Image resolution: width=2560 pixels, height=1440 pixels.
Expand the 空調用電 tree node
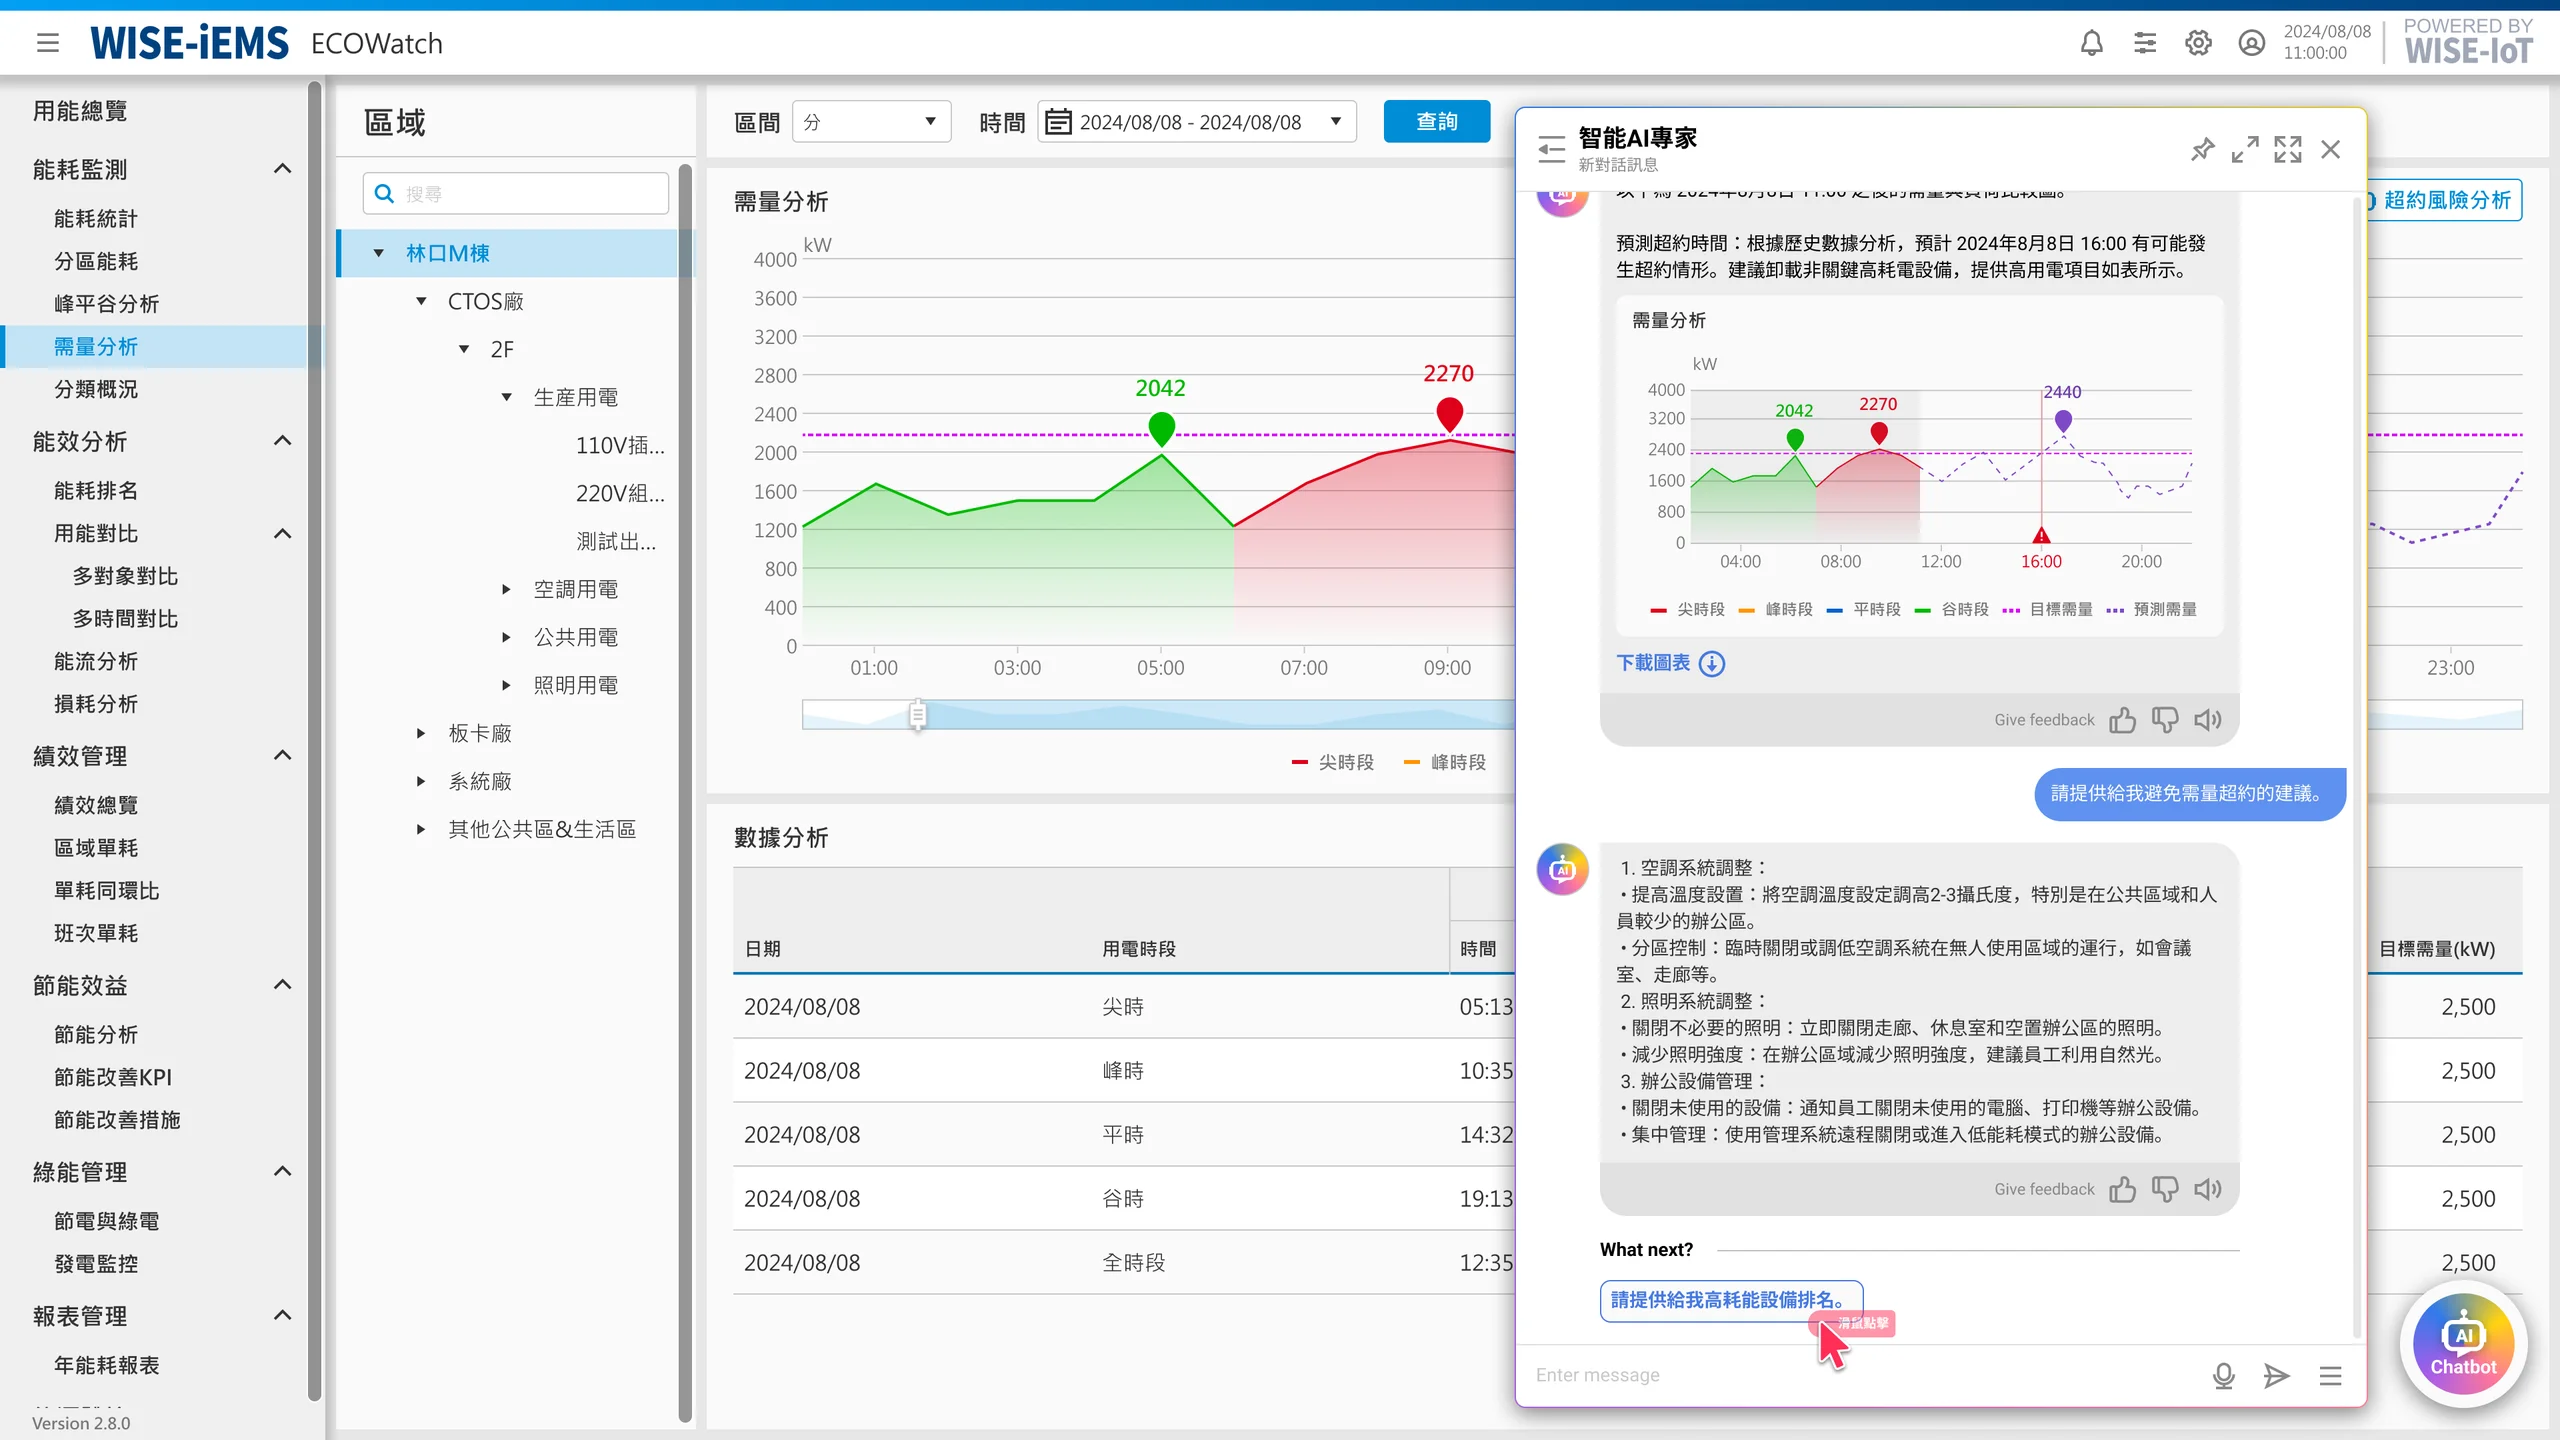tap(506, 589)
